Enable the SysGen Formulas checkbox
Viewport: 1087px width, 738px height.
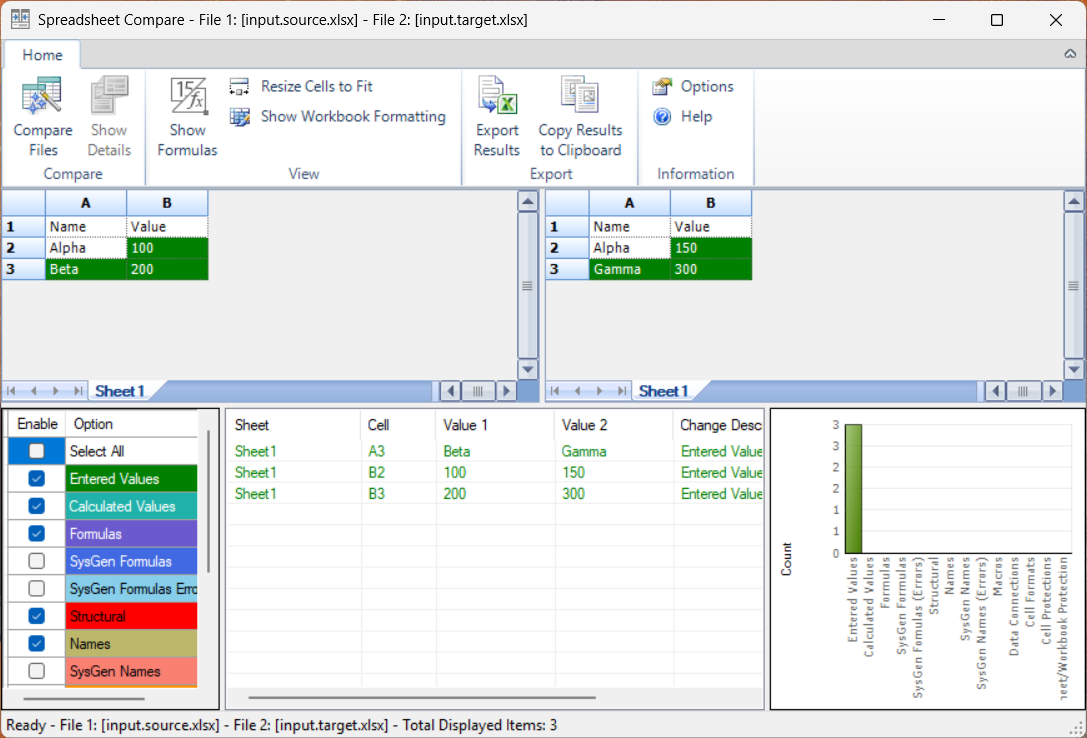[x=37, y=561]
